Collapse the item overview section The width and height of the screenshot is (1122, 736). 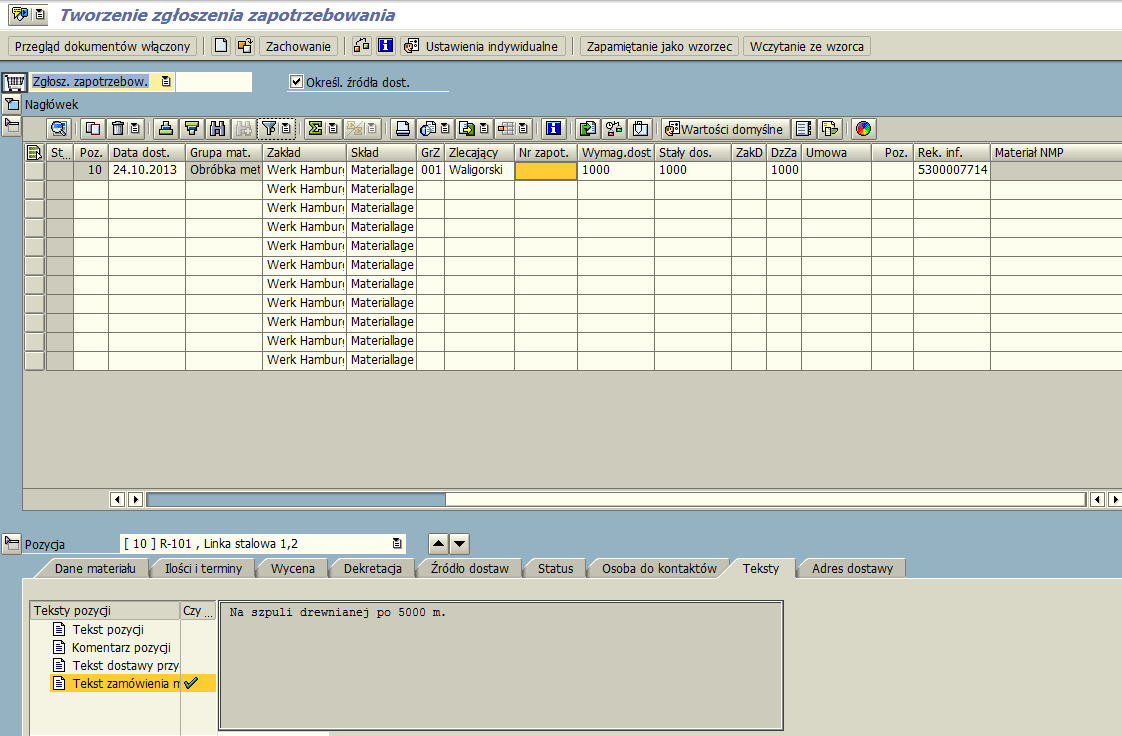tap(12, 126)
